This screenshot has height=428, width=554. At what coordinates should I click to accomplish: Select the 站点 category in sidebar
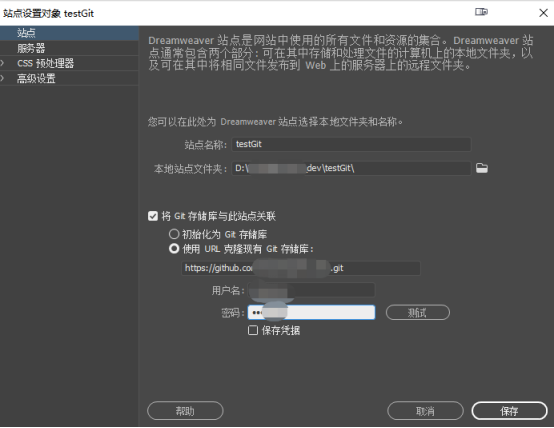click(69, 33)
